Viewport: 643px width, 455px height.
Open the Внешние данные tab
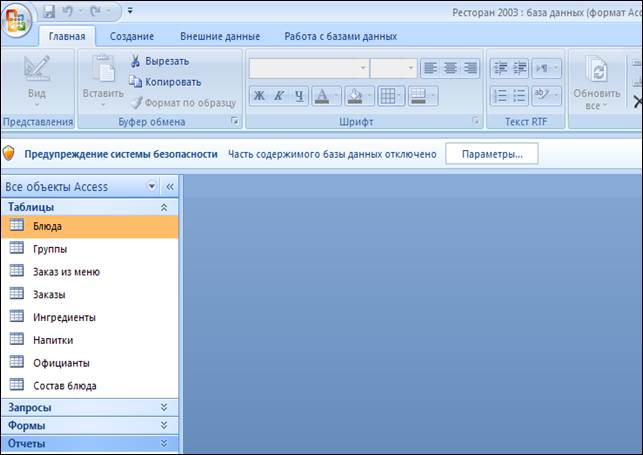pyautogui.click(x=221, y=36)
